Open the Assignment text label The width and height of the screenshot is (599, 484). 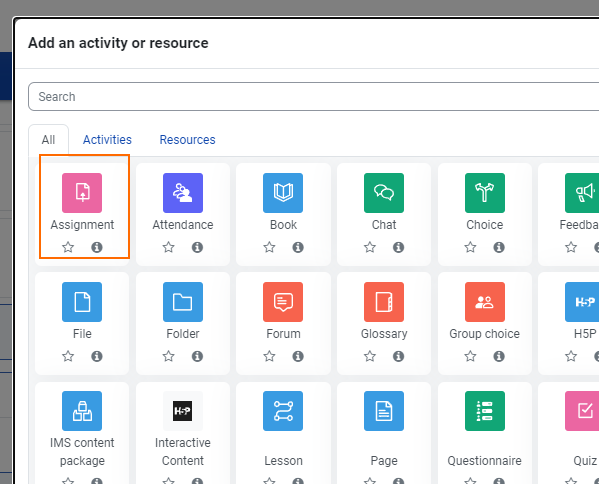pyautogui.click(x=82, y=225)
